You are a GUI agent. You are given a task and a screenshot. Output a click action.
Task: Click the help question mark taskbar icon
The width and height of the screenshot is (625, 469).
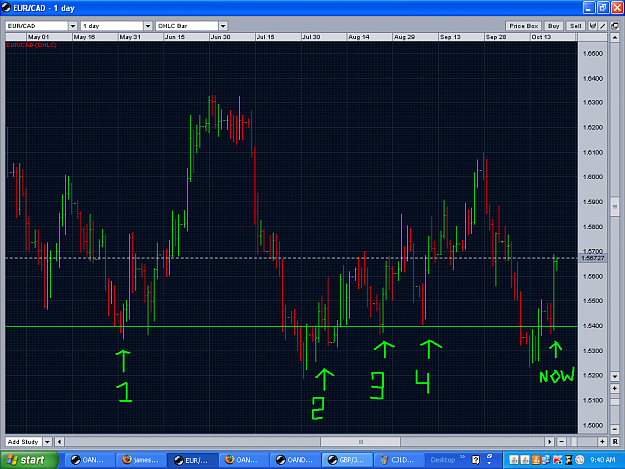point(476,460)
